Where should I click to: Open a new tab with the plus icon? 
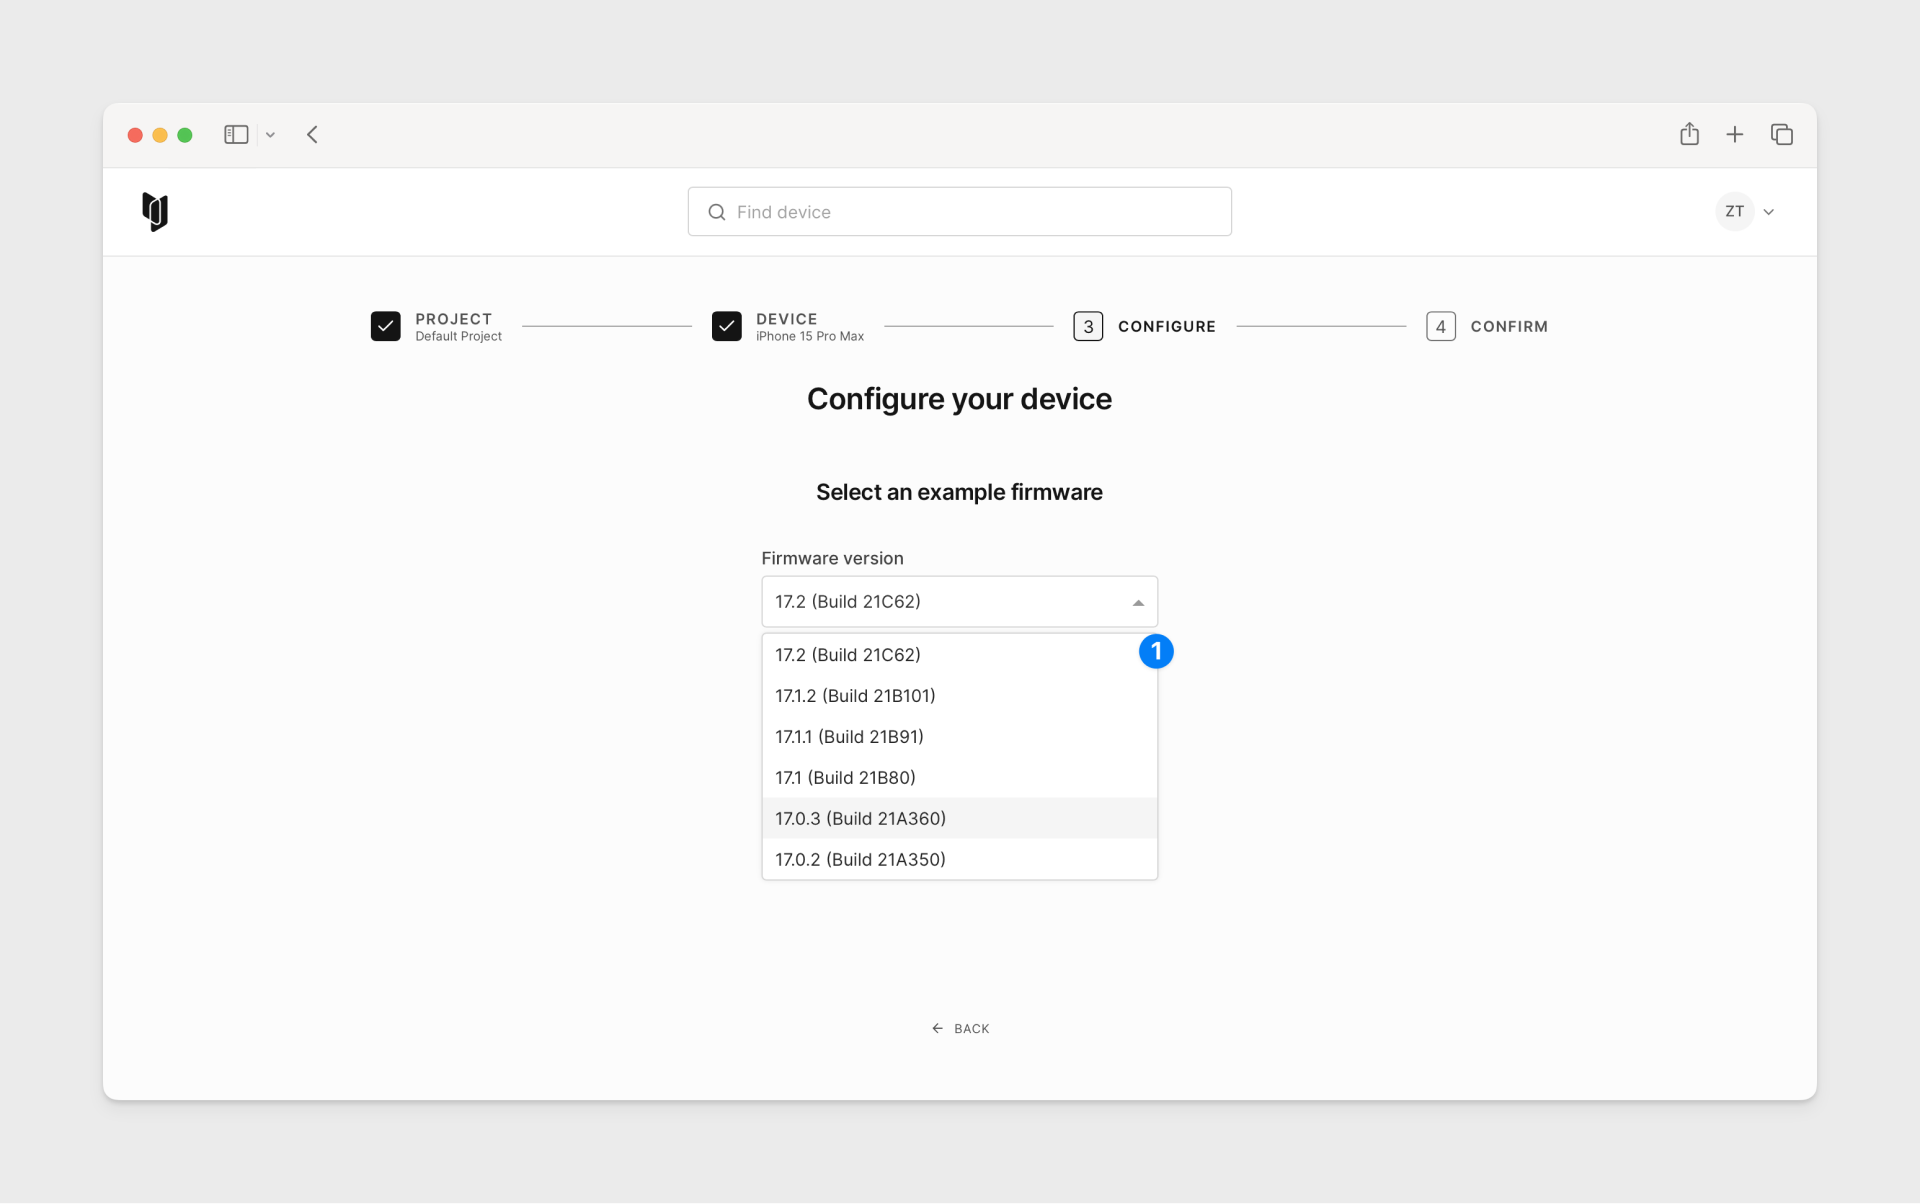pos(1735,133)
